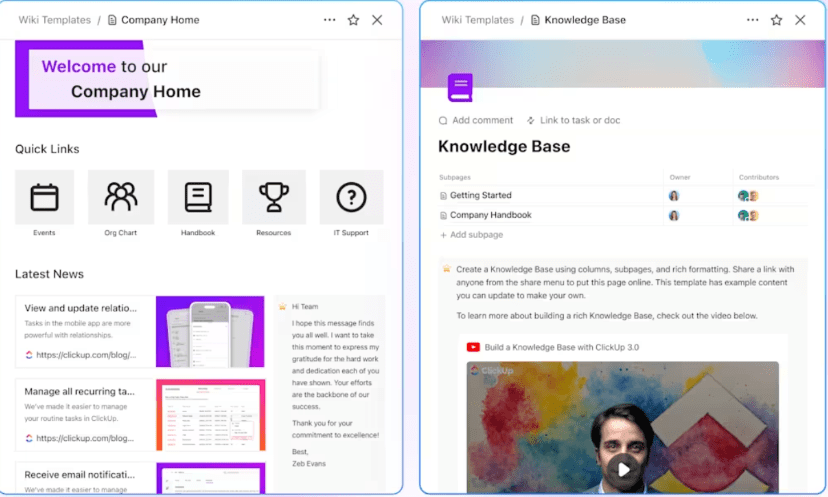This screenshot has height=497, width=828.
Task: Click the purple book page icon
Action: (460, 87)
